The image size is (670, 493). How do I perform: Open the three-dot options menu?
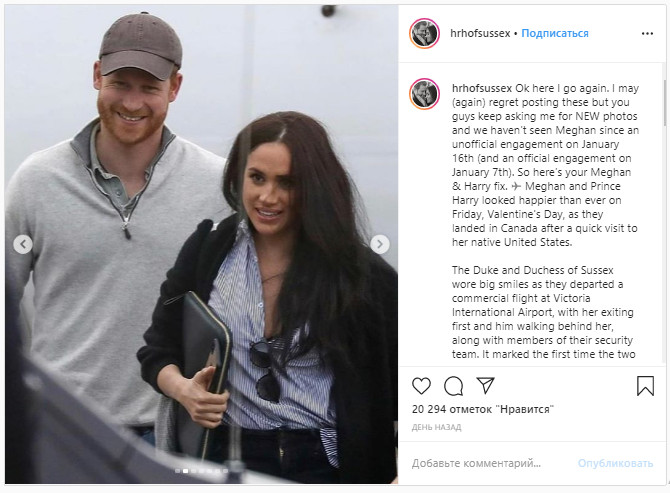647,33
